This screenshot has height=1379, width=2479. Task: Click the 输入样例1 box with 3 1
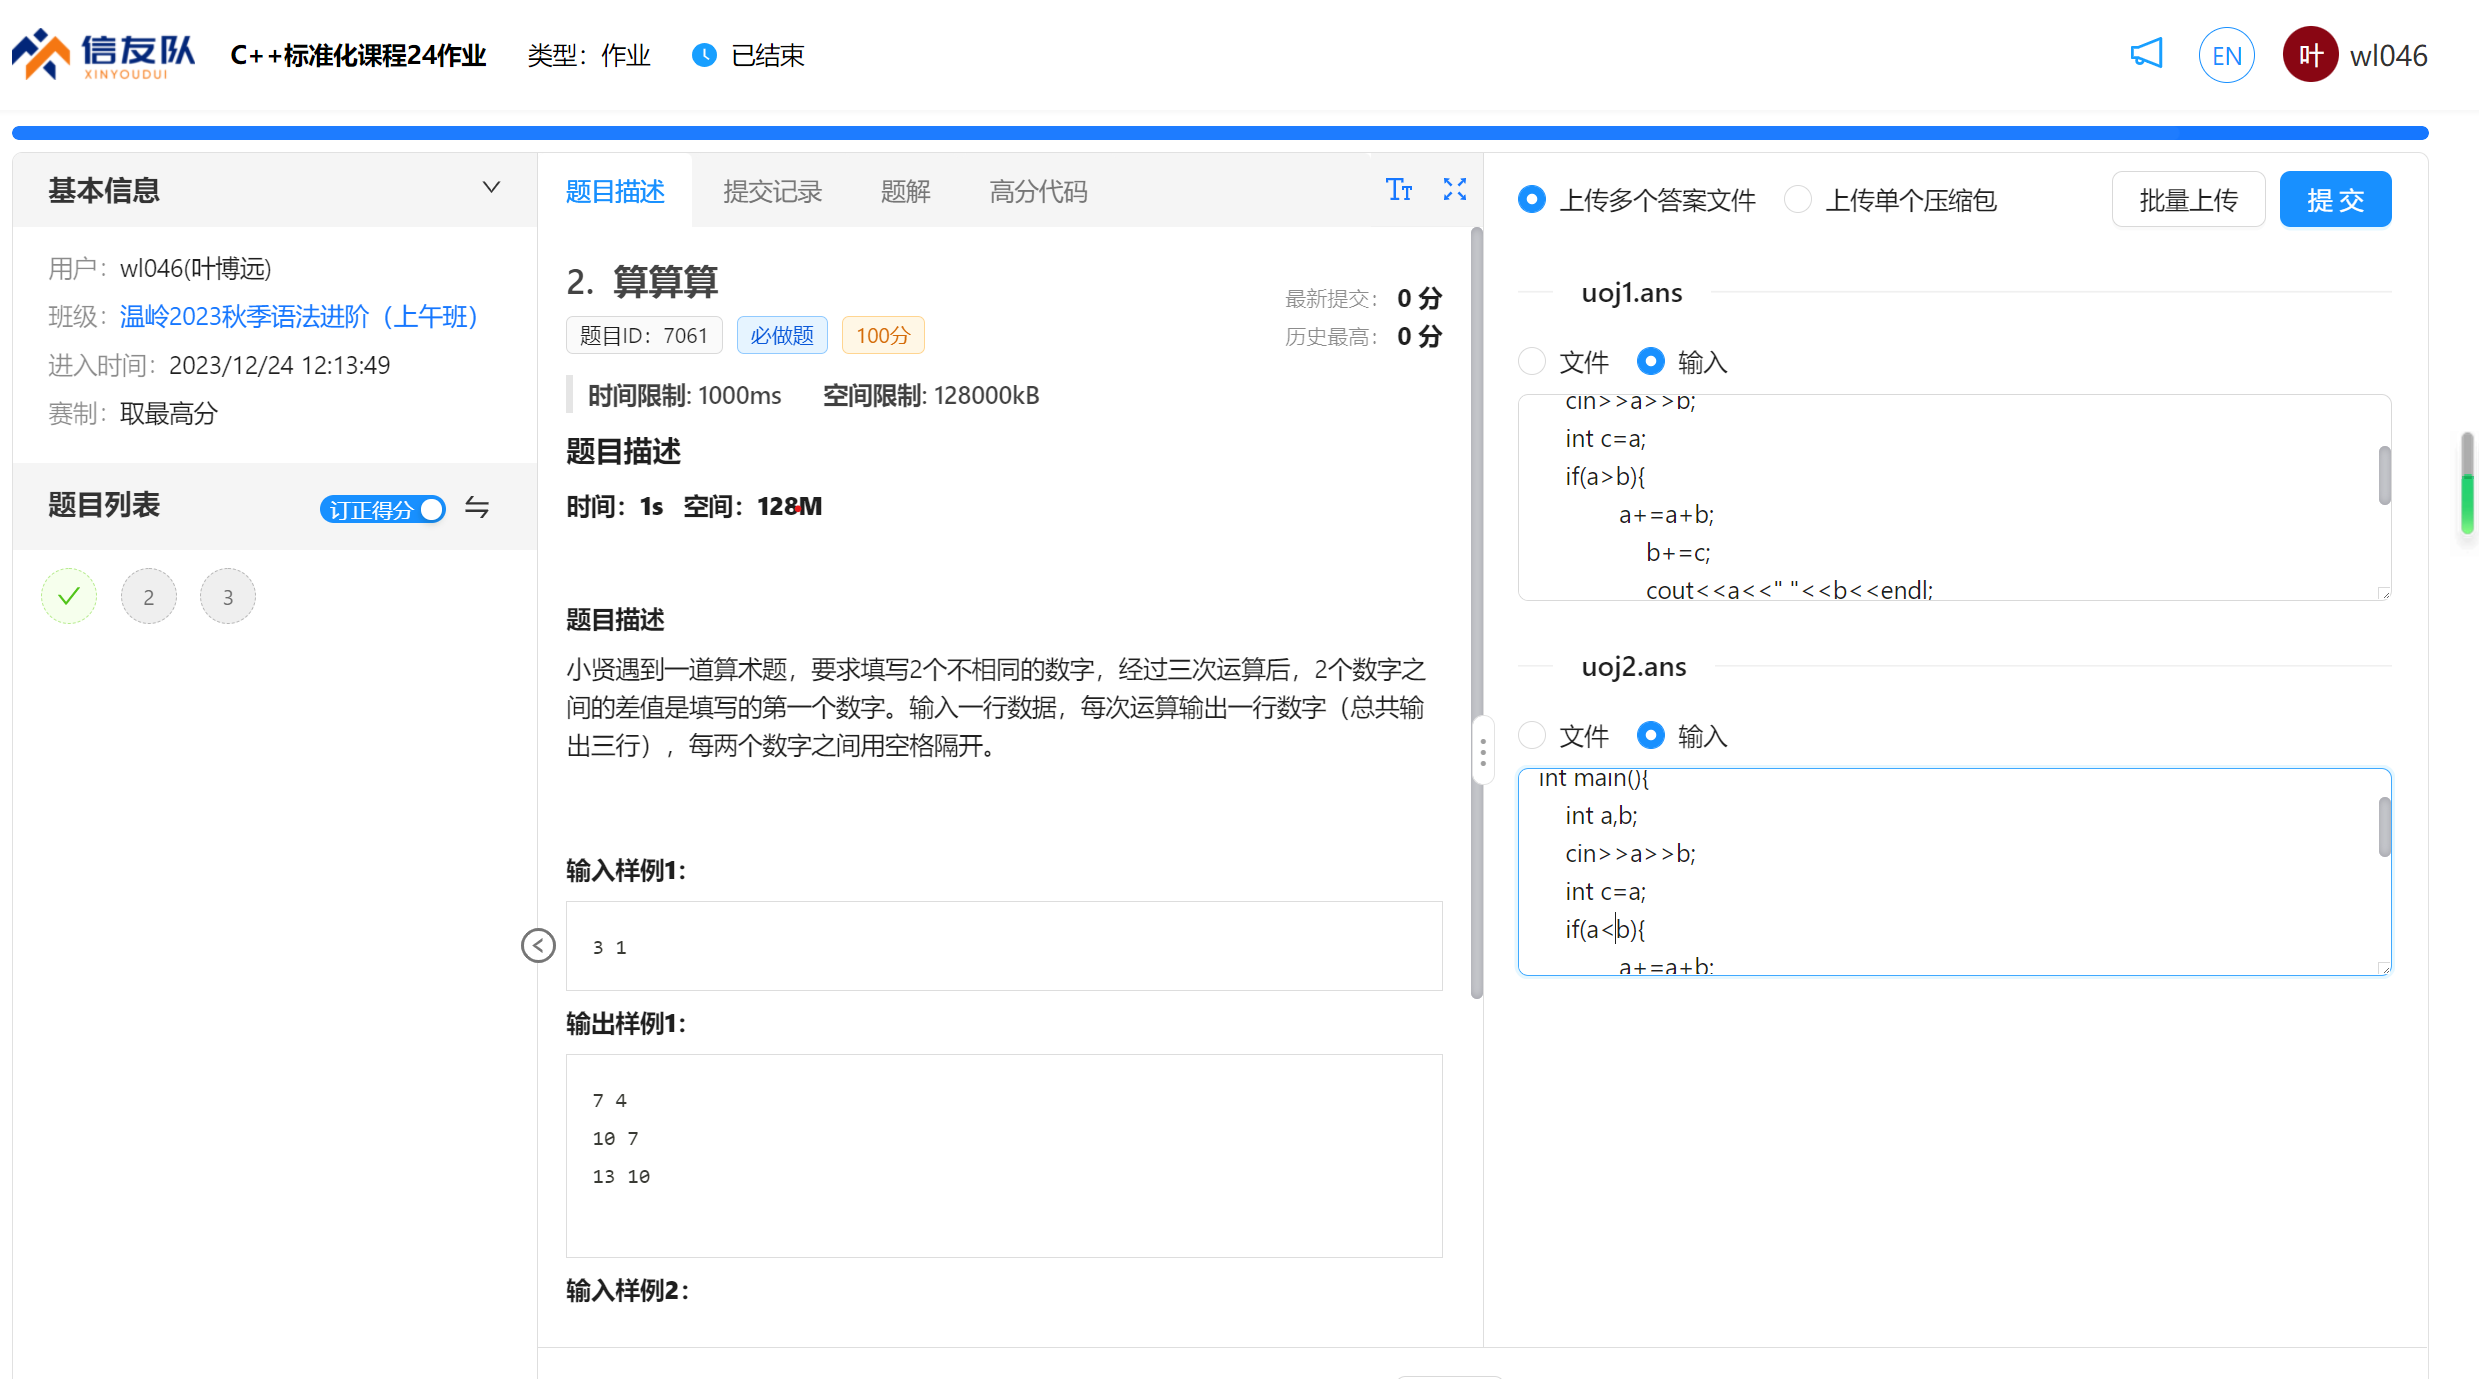(x=1004, y=946)
